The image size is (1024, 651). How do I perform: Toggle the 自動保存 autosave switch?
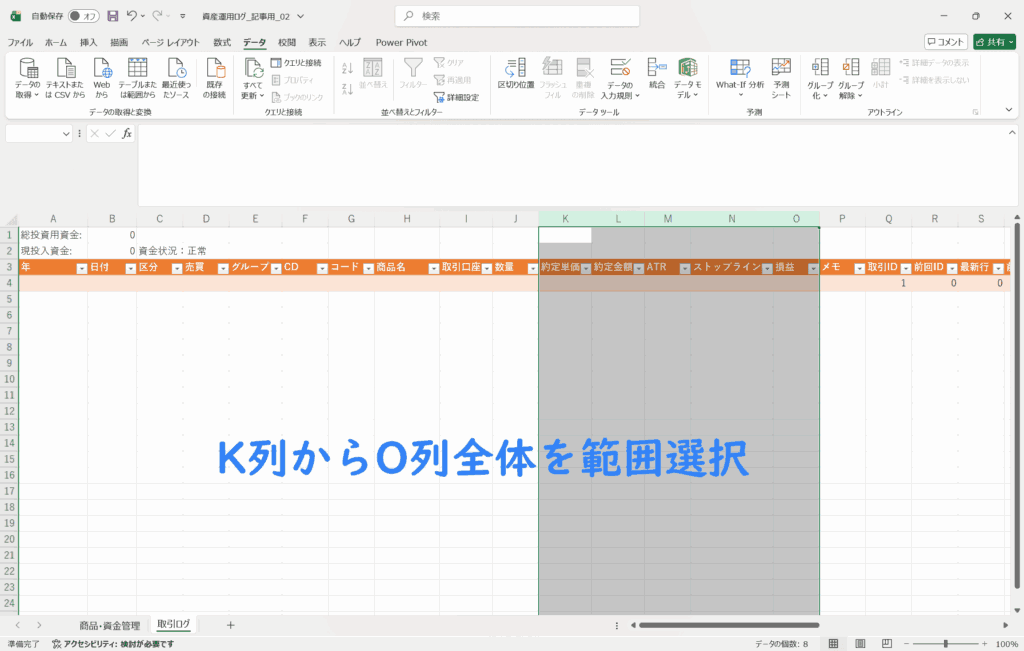click(x=84, y=16)
